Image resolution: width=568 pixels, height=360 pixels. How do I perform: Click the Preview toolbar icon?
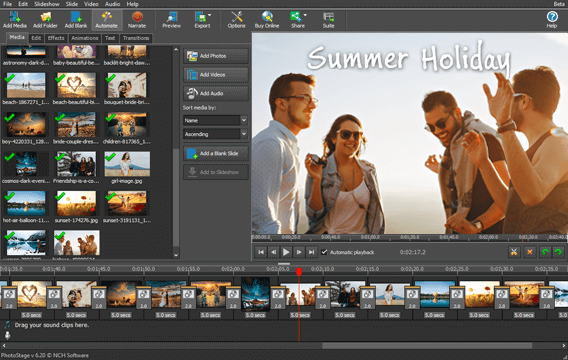pos(171,20)
